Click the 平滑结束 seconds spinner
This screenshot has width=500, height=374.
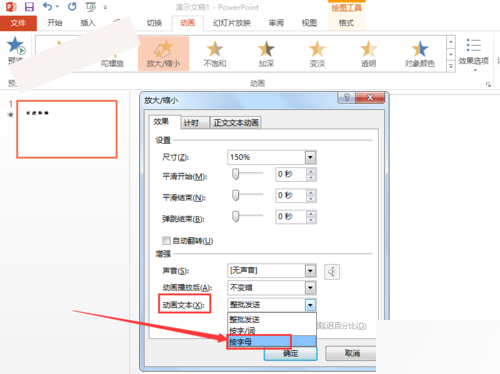pyautogui.click(x=311, y=196)
